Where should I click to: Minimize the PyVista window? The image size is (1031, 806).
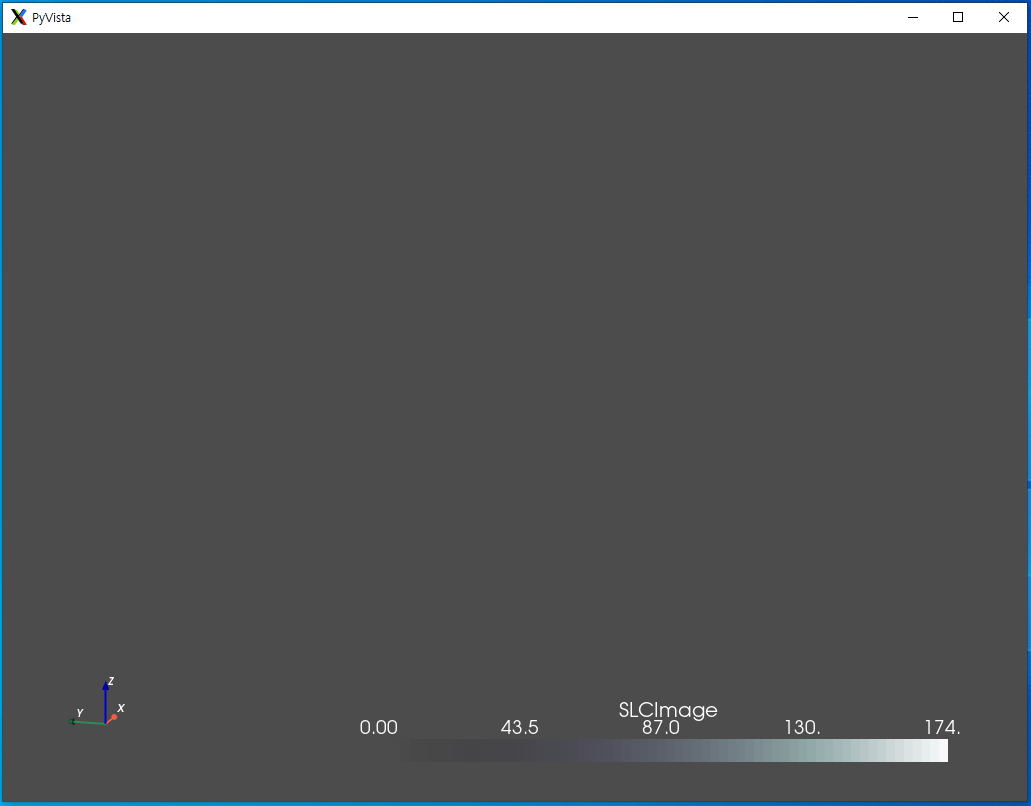pos(911,17)
